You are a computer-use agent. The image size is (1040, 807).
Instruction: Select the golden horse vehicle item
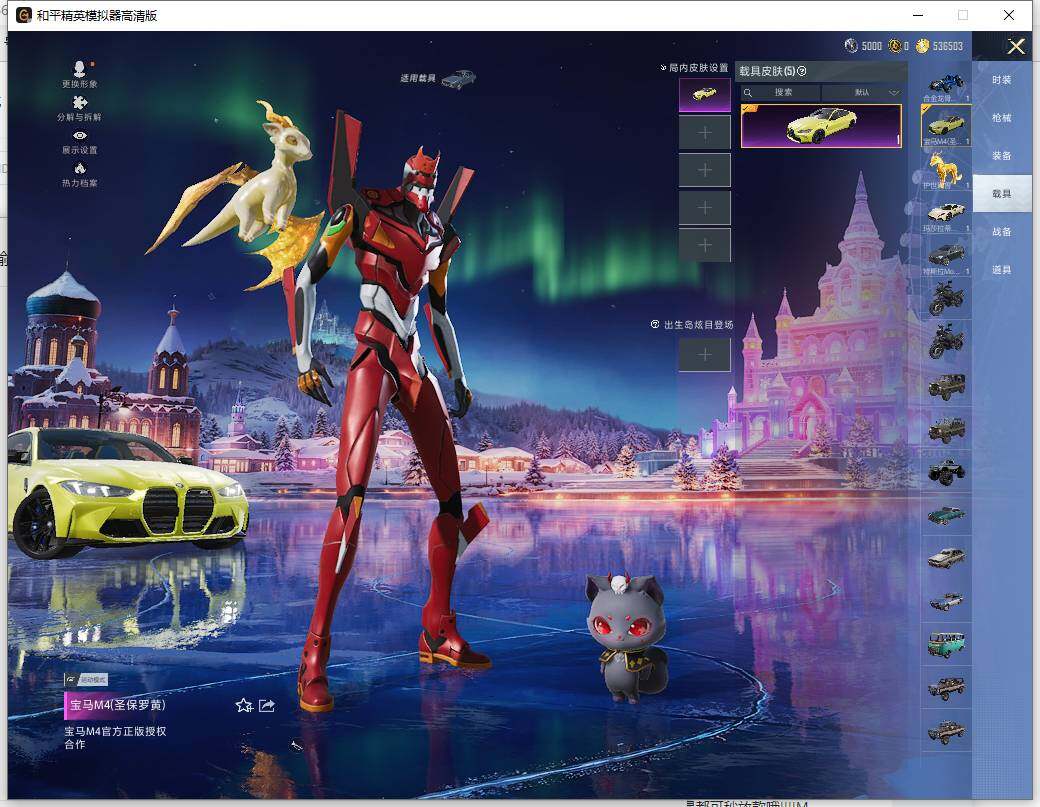pos(946,169)
